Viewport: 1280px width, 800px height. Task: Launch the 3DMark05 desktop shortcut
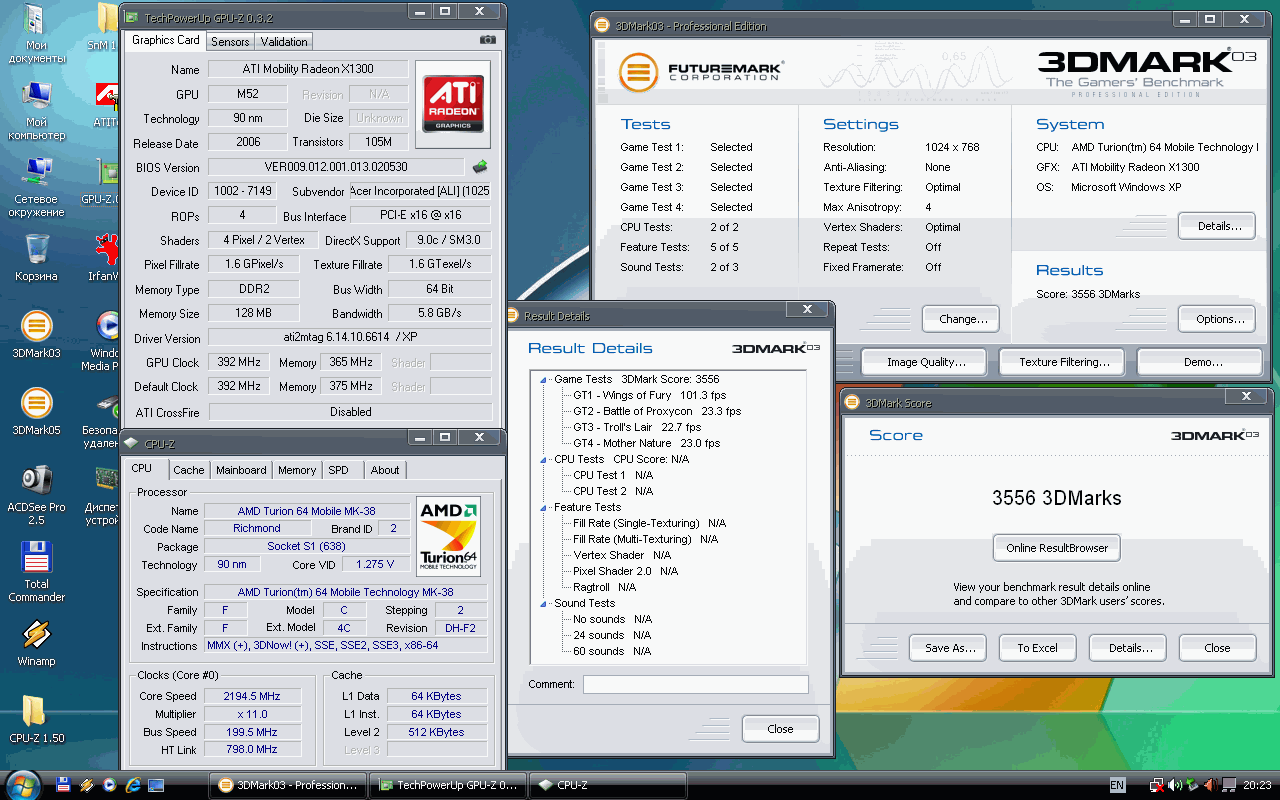37,411
